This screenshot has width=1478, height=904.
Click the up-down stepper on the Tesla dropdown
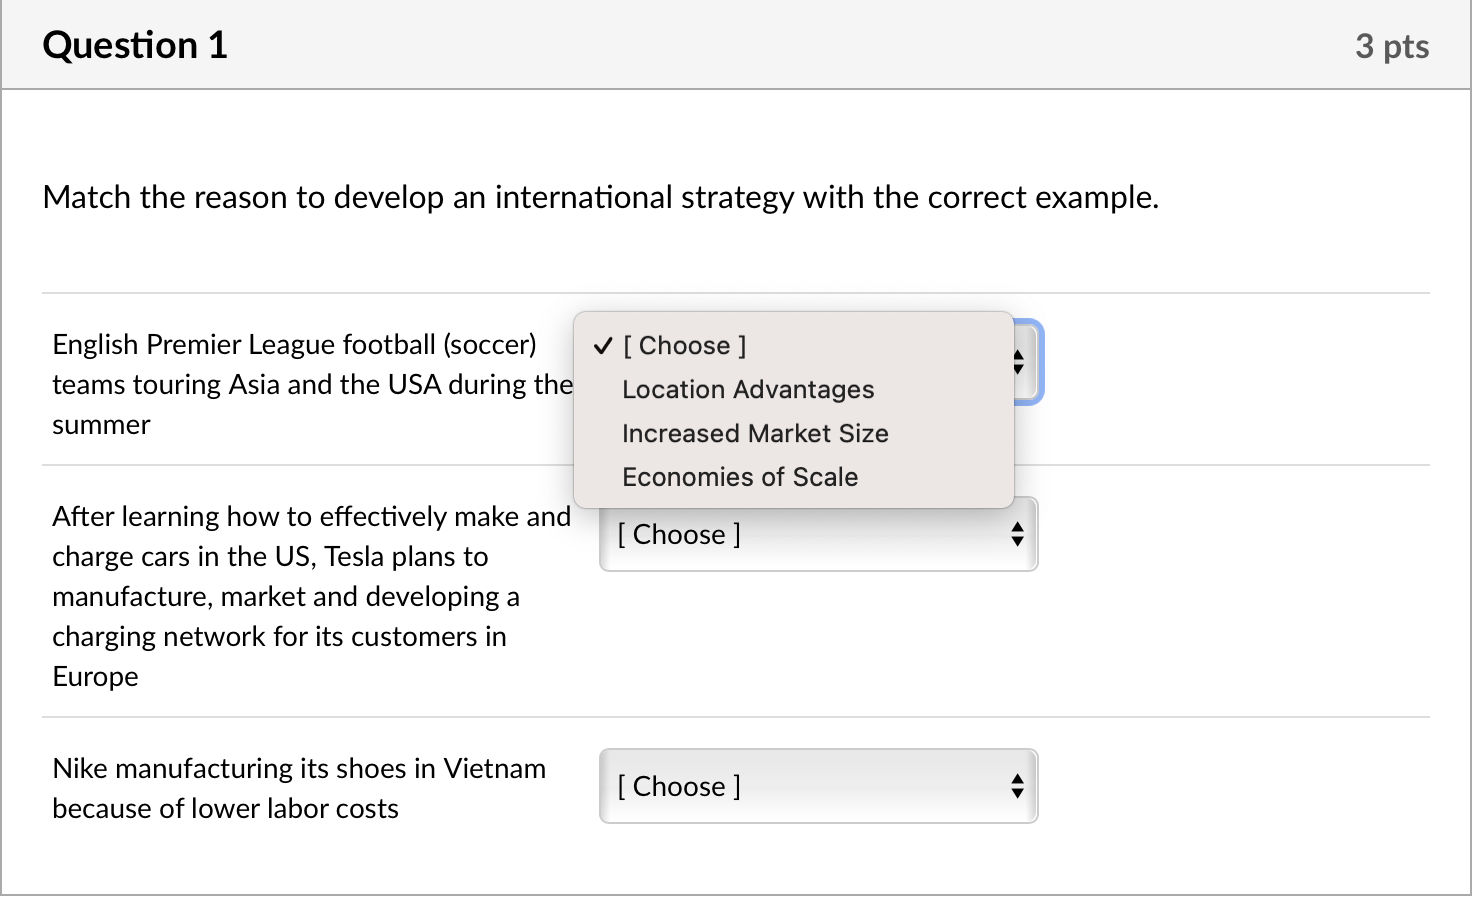(1017, 534)
